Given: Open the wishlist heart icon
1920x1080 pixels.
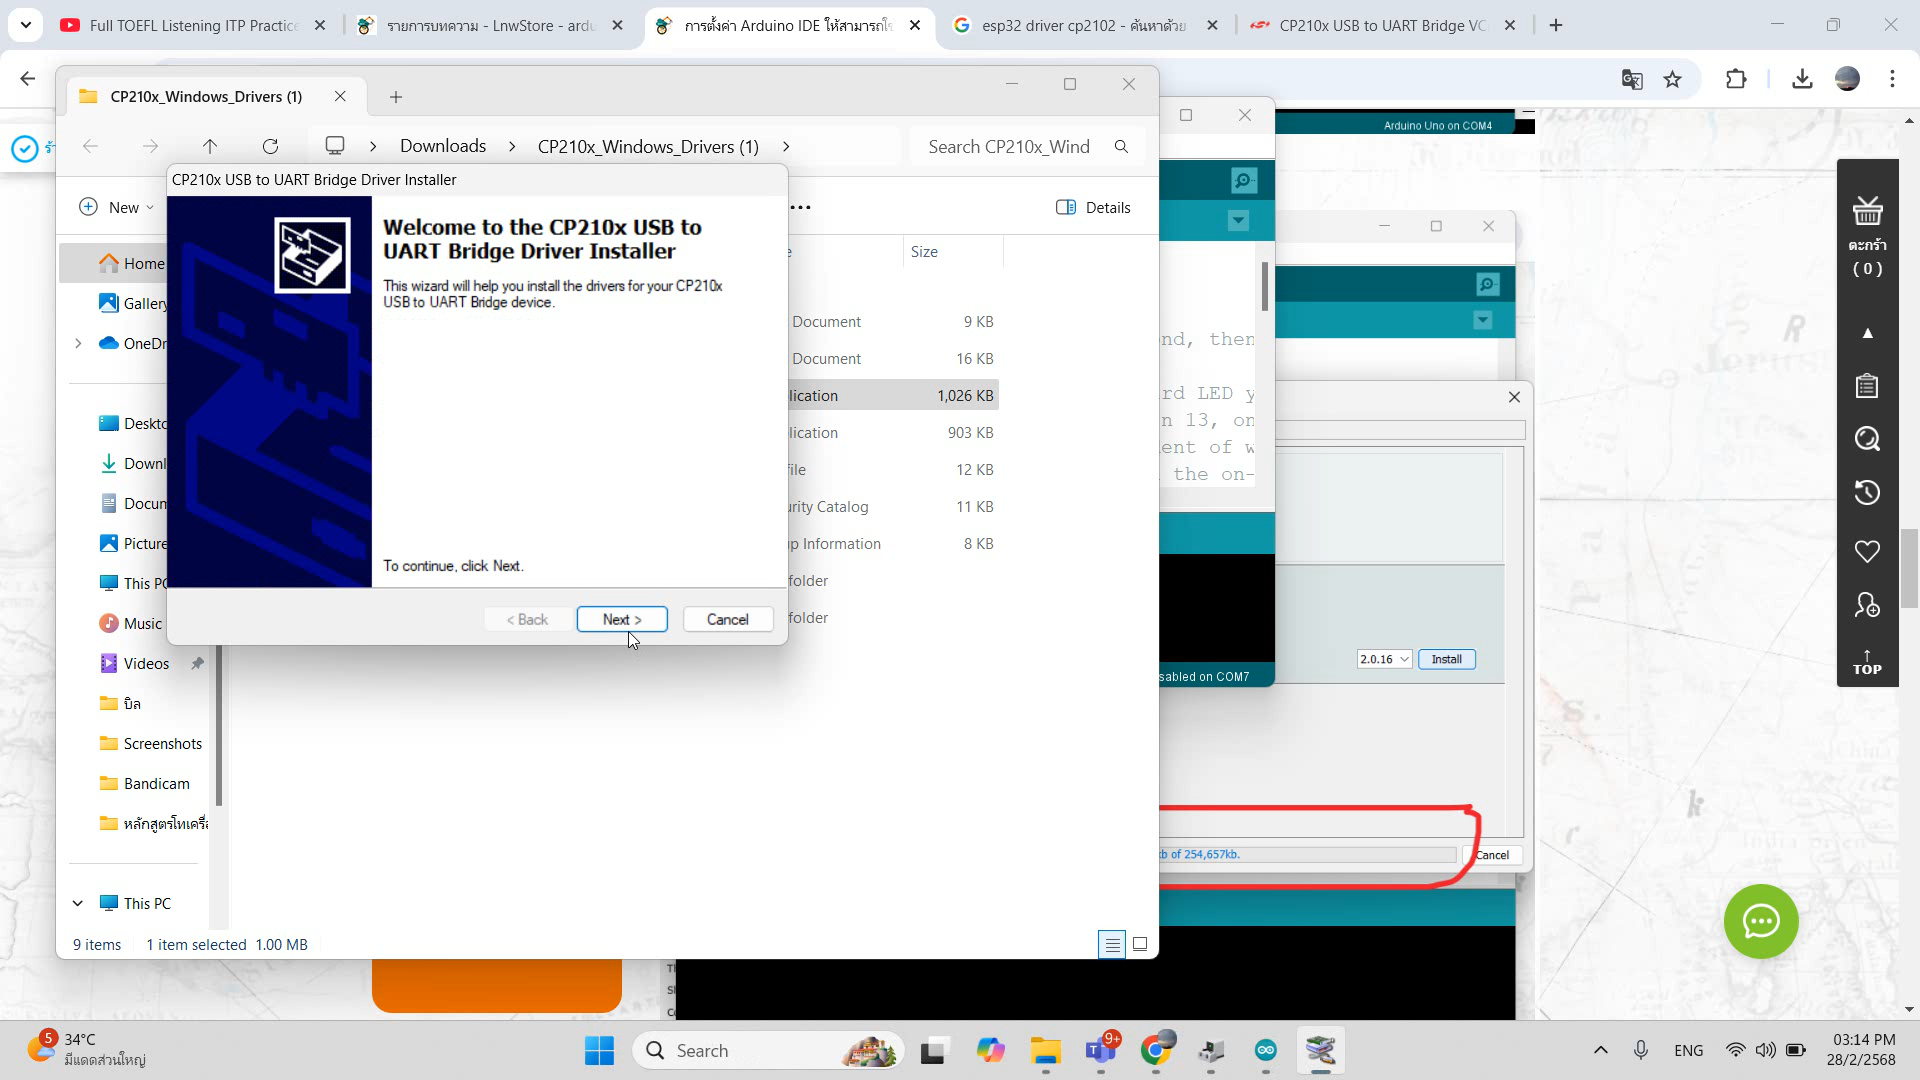Looking at the screenshot, I should pos(1867,551).
